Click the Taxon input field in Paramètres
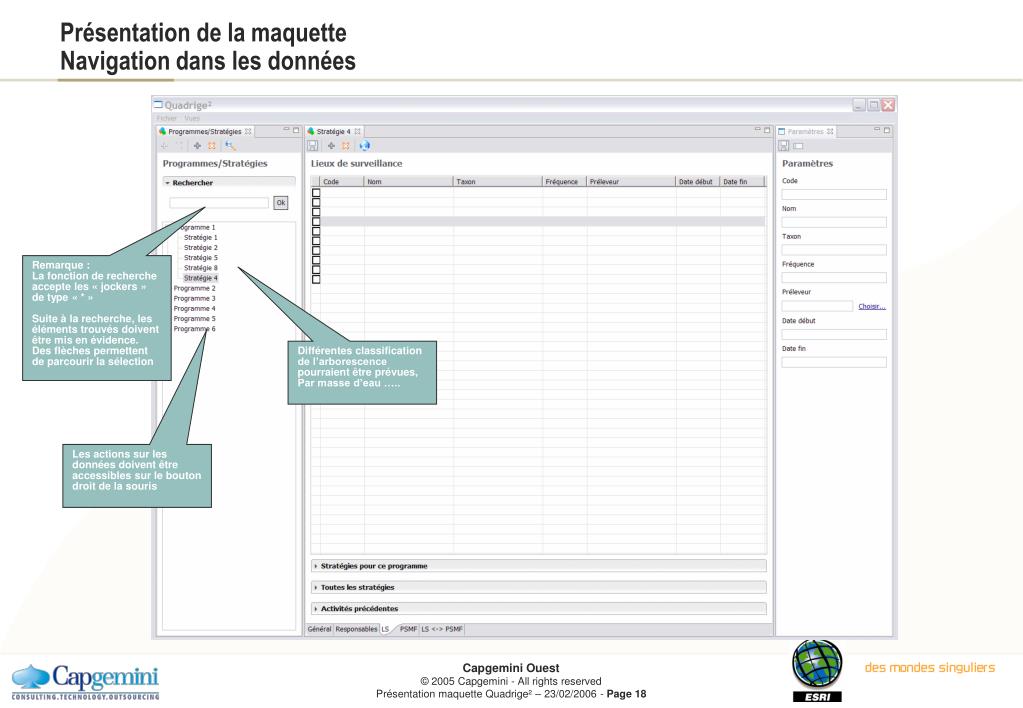This screenshot has width=1023, height=708. [834, 250]
